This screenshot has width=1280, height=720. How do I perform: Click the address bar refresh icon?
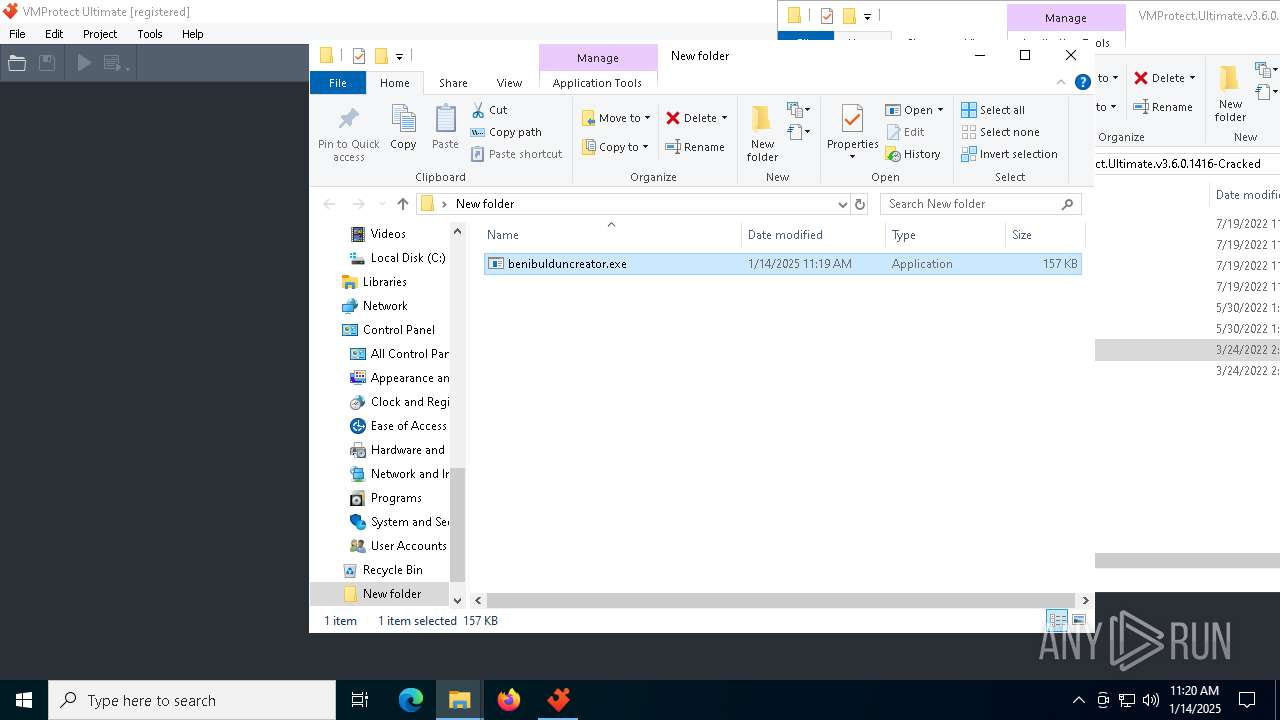[859, 204]
